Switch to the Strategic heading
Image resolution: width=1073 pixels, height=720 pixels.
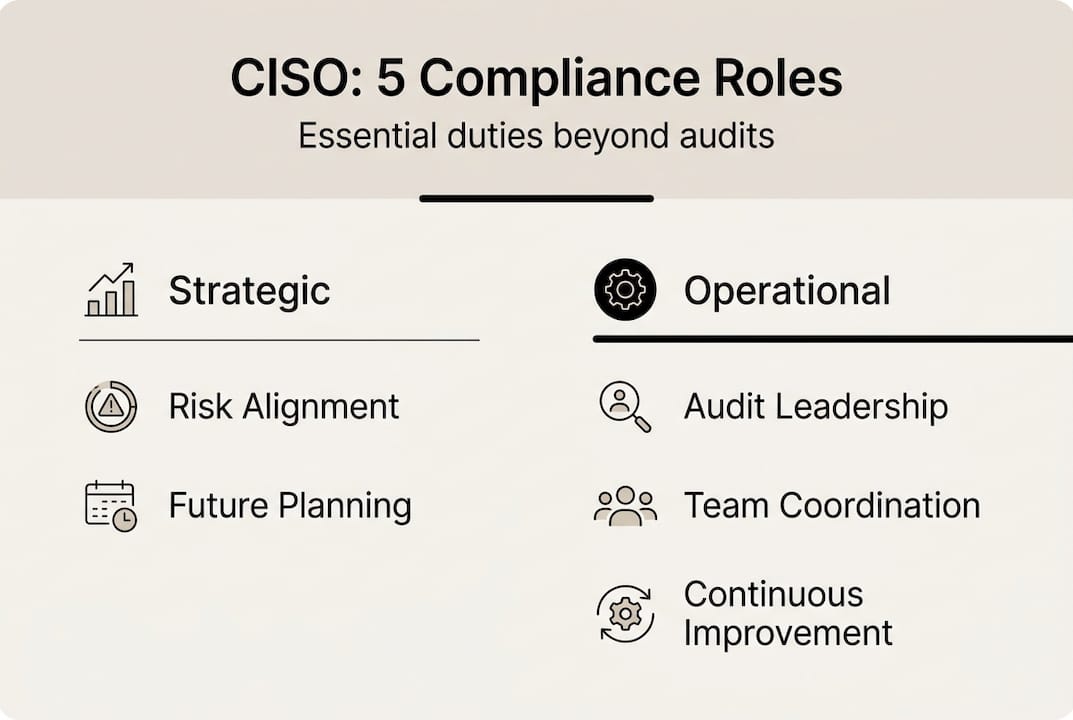249,291
